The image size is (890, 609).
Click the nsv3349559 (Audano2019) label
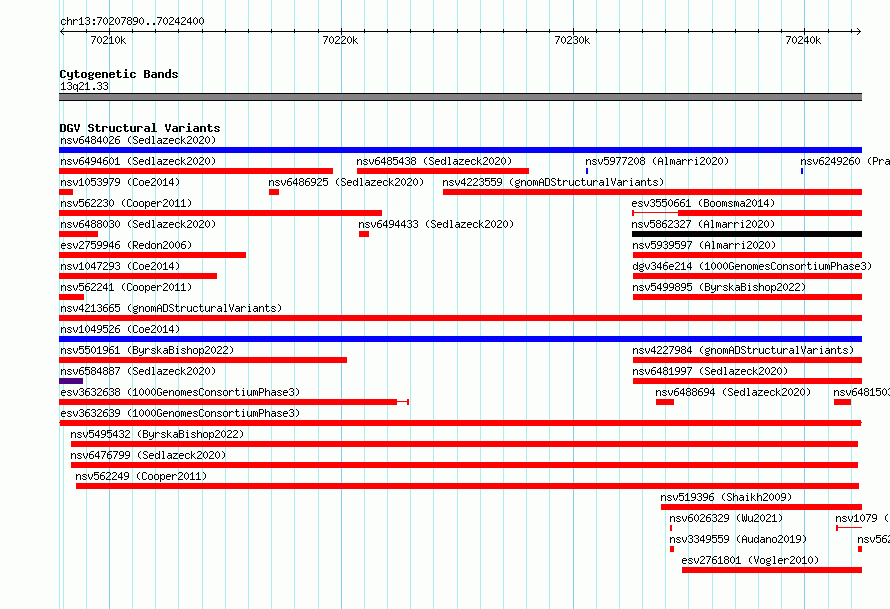(x=738, y=539)
